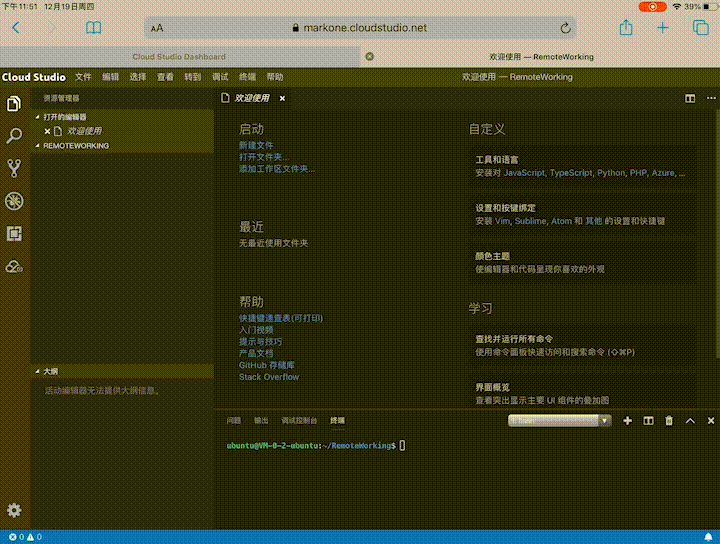Open the Explorer files view in activity bar
The width and height of the screenshot is (720, 544).
coord(14,104)
